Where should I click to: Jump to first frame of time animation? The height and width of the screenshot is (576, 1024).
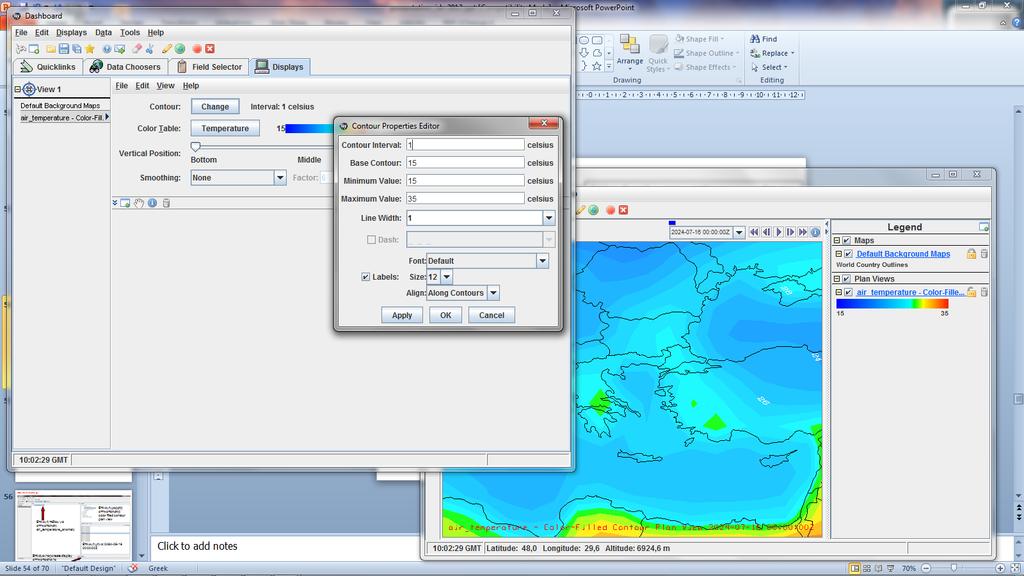(x=754, y=232)
